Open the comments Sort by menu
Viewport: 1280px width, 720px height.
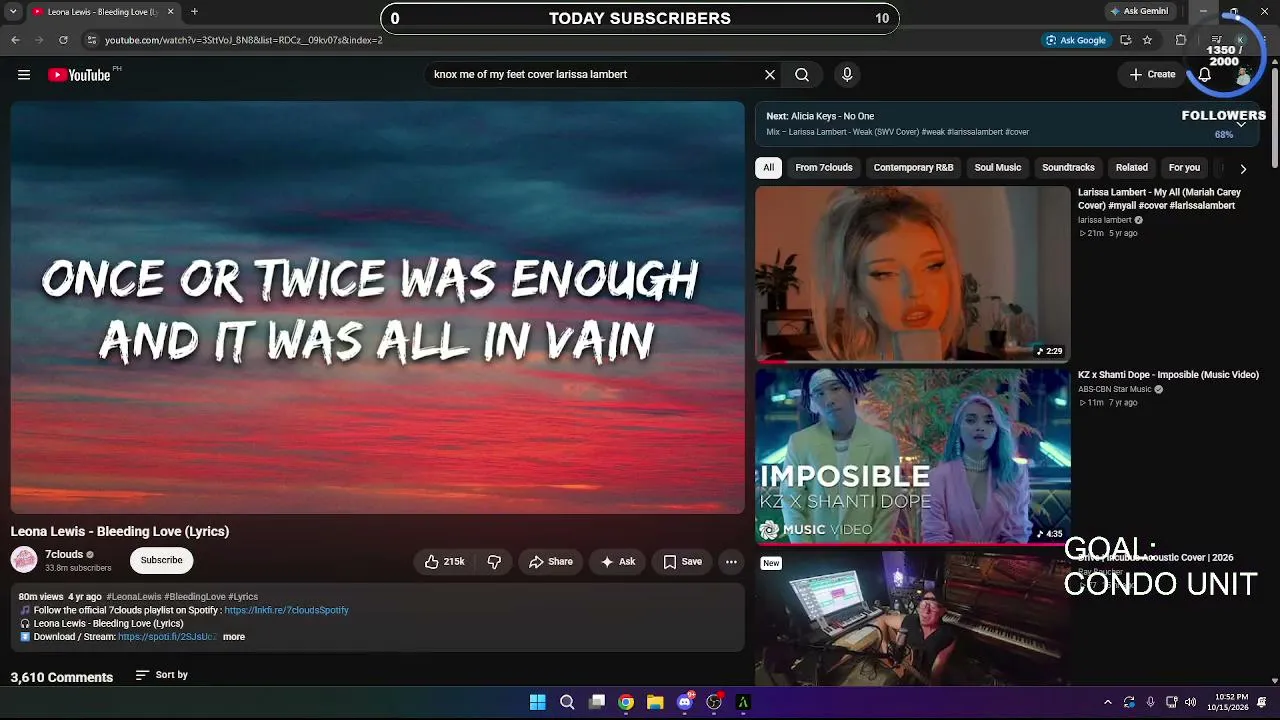pyautogui.click(x=162, y=675)
